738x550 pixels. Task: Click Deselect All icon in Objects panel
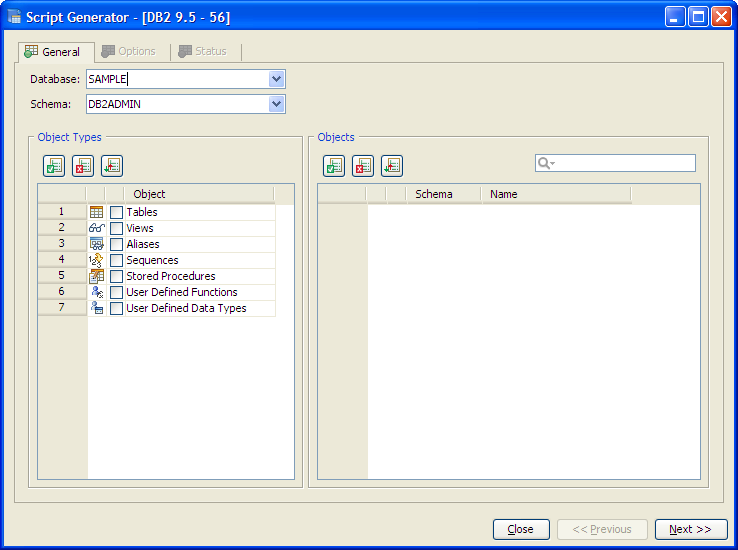pyautogui.click(x=363, y=166)
